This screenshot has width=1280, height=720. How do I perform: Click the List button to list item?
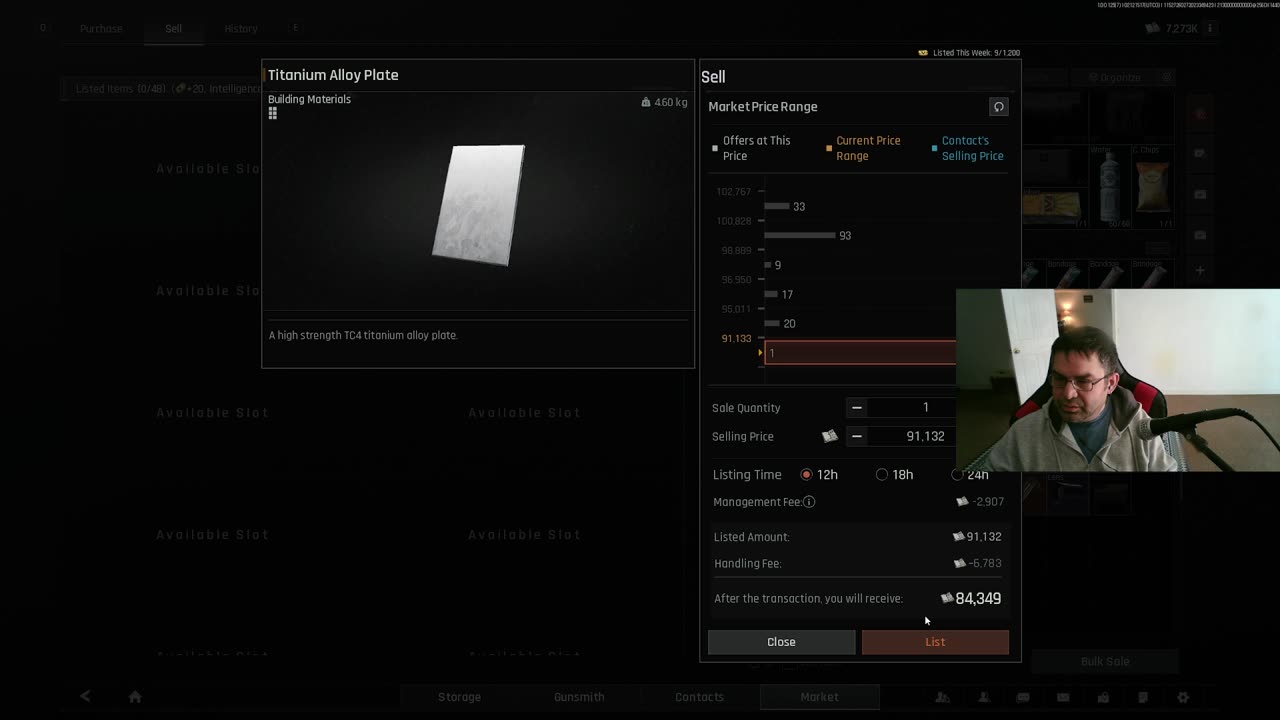click(x=935, y=642)
